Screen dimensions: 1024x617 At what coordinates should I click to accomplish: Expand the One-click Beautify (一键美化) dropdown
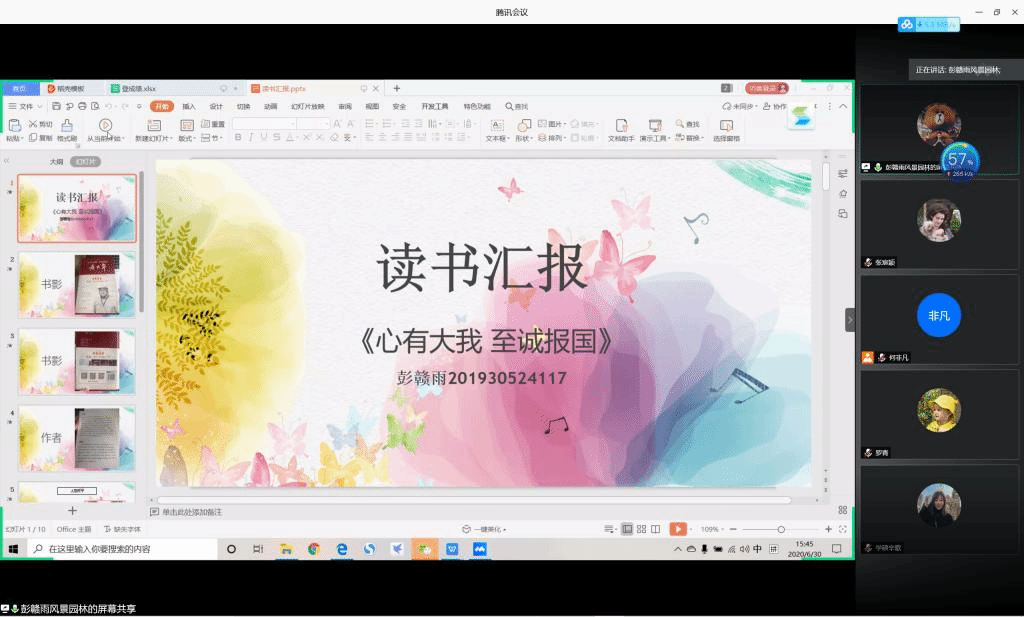485,529
